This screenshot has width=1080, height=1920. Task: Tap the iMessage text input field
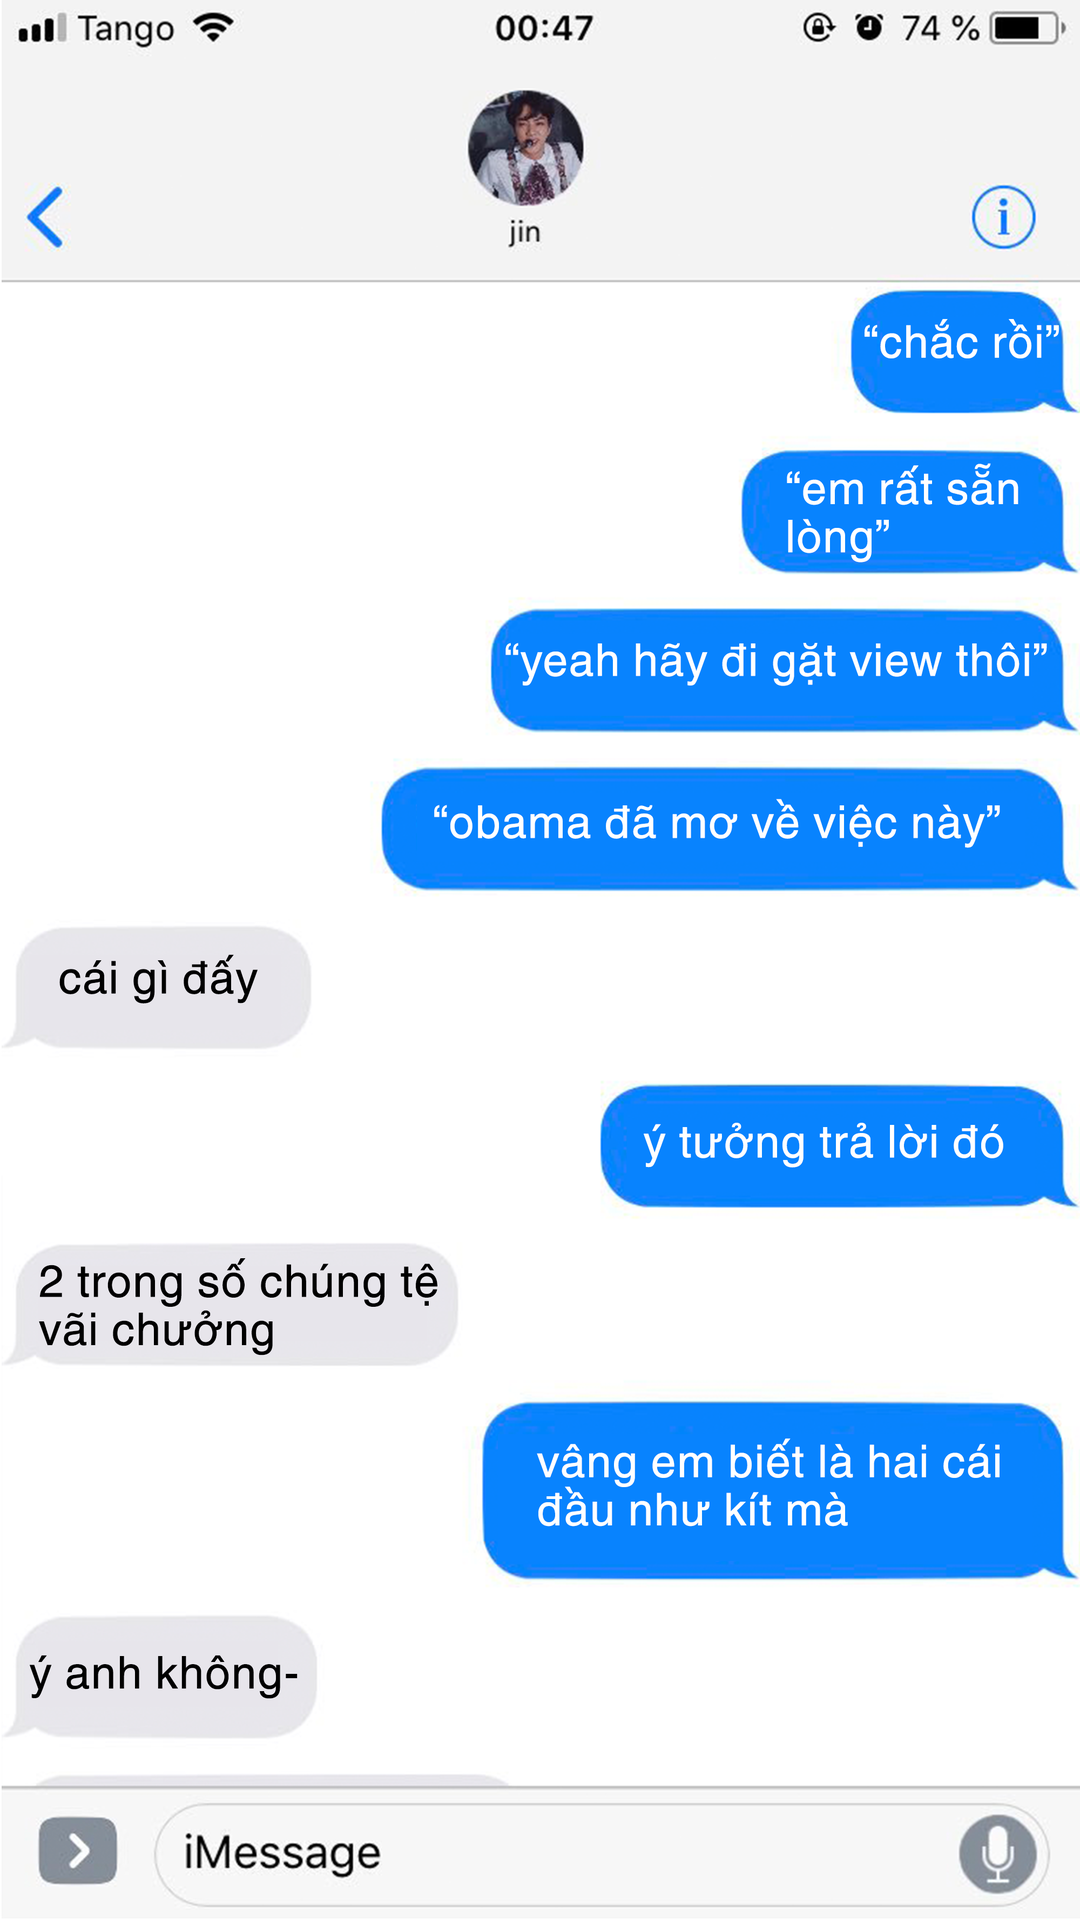coord(602,1855)
